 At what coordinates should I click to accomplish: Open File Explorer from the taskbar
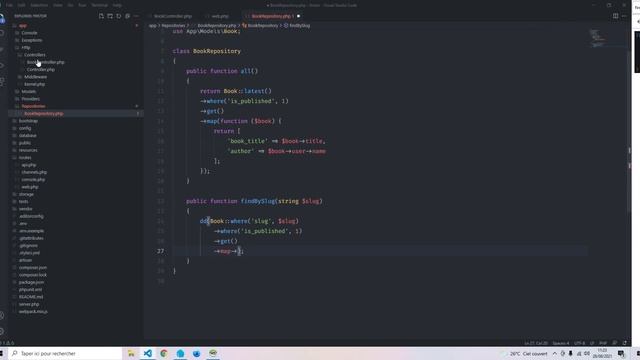pyautogui.click(x=131, y=353)
